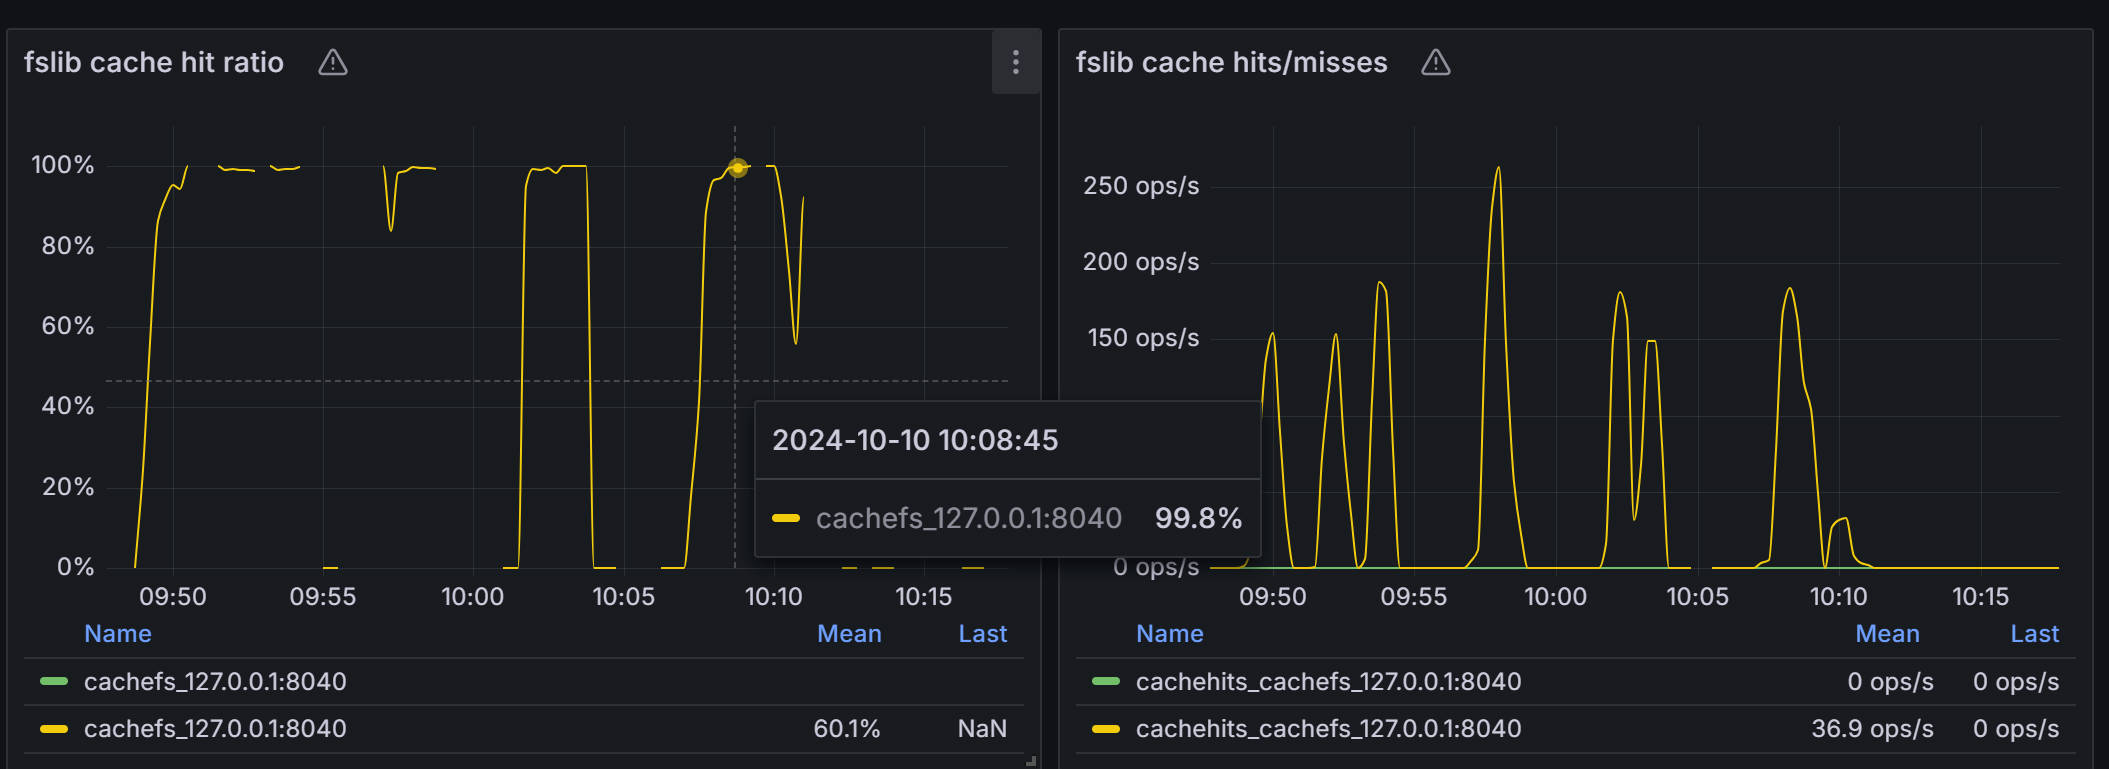
Task: Click the 100% y-axis label on hit ratio chart
Action: (63, 165)
